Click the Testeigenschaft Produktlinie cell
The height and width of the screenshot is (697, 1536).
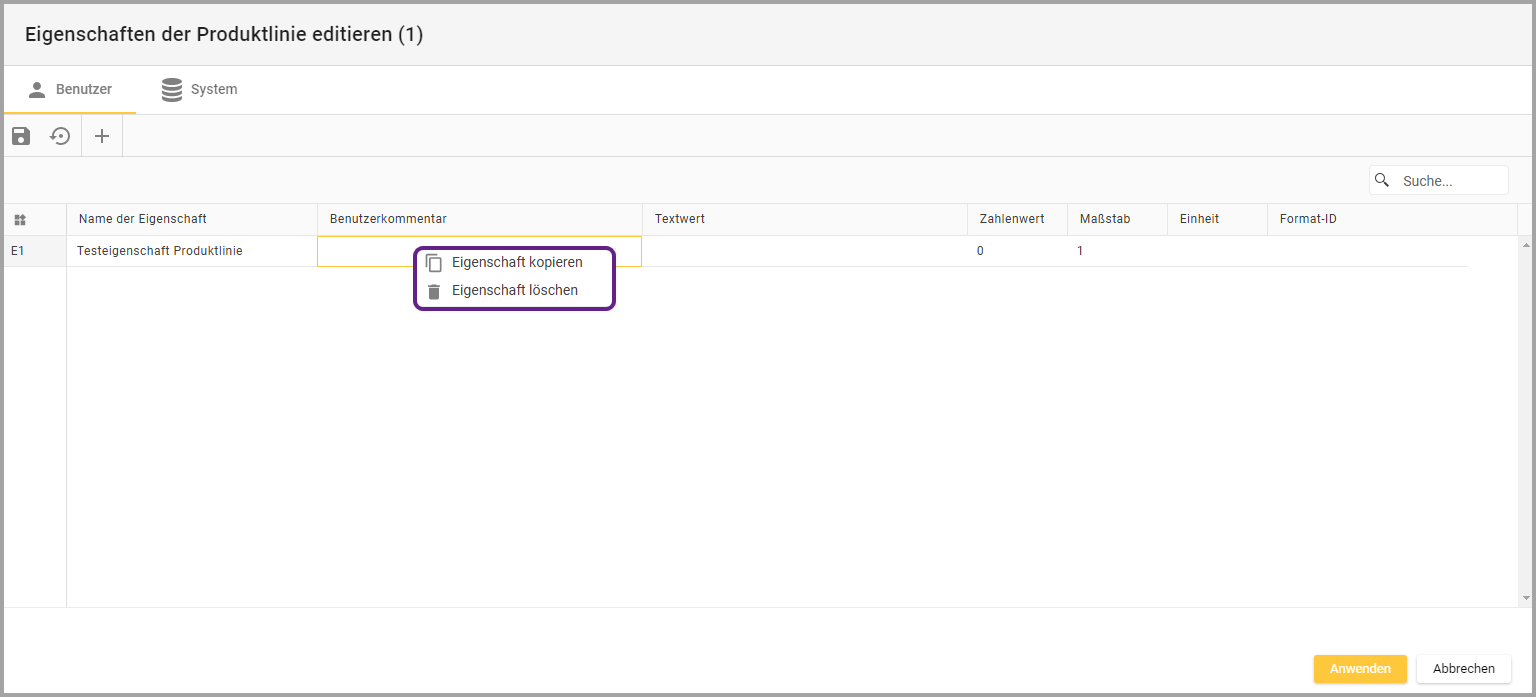(x=160, y=251)
